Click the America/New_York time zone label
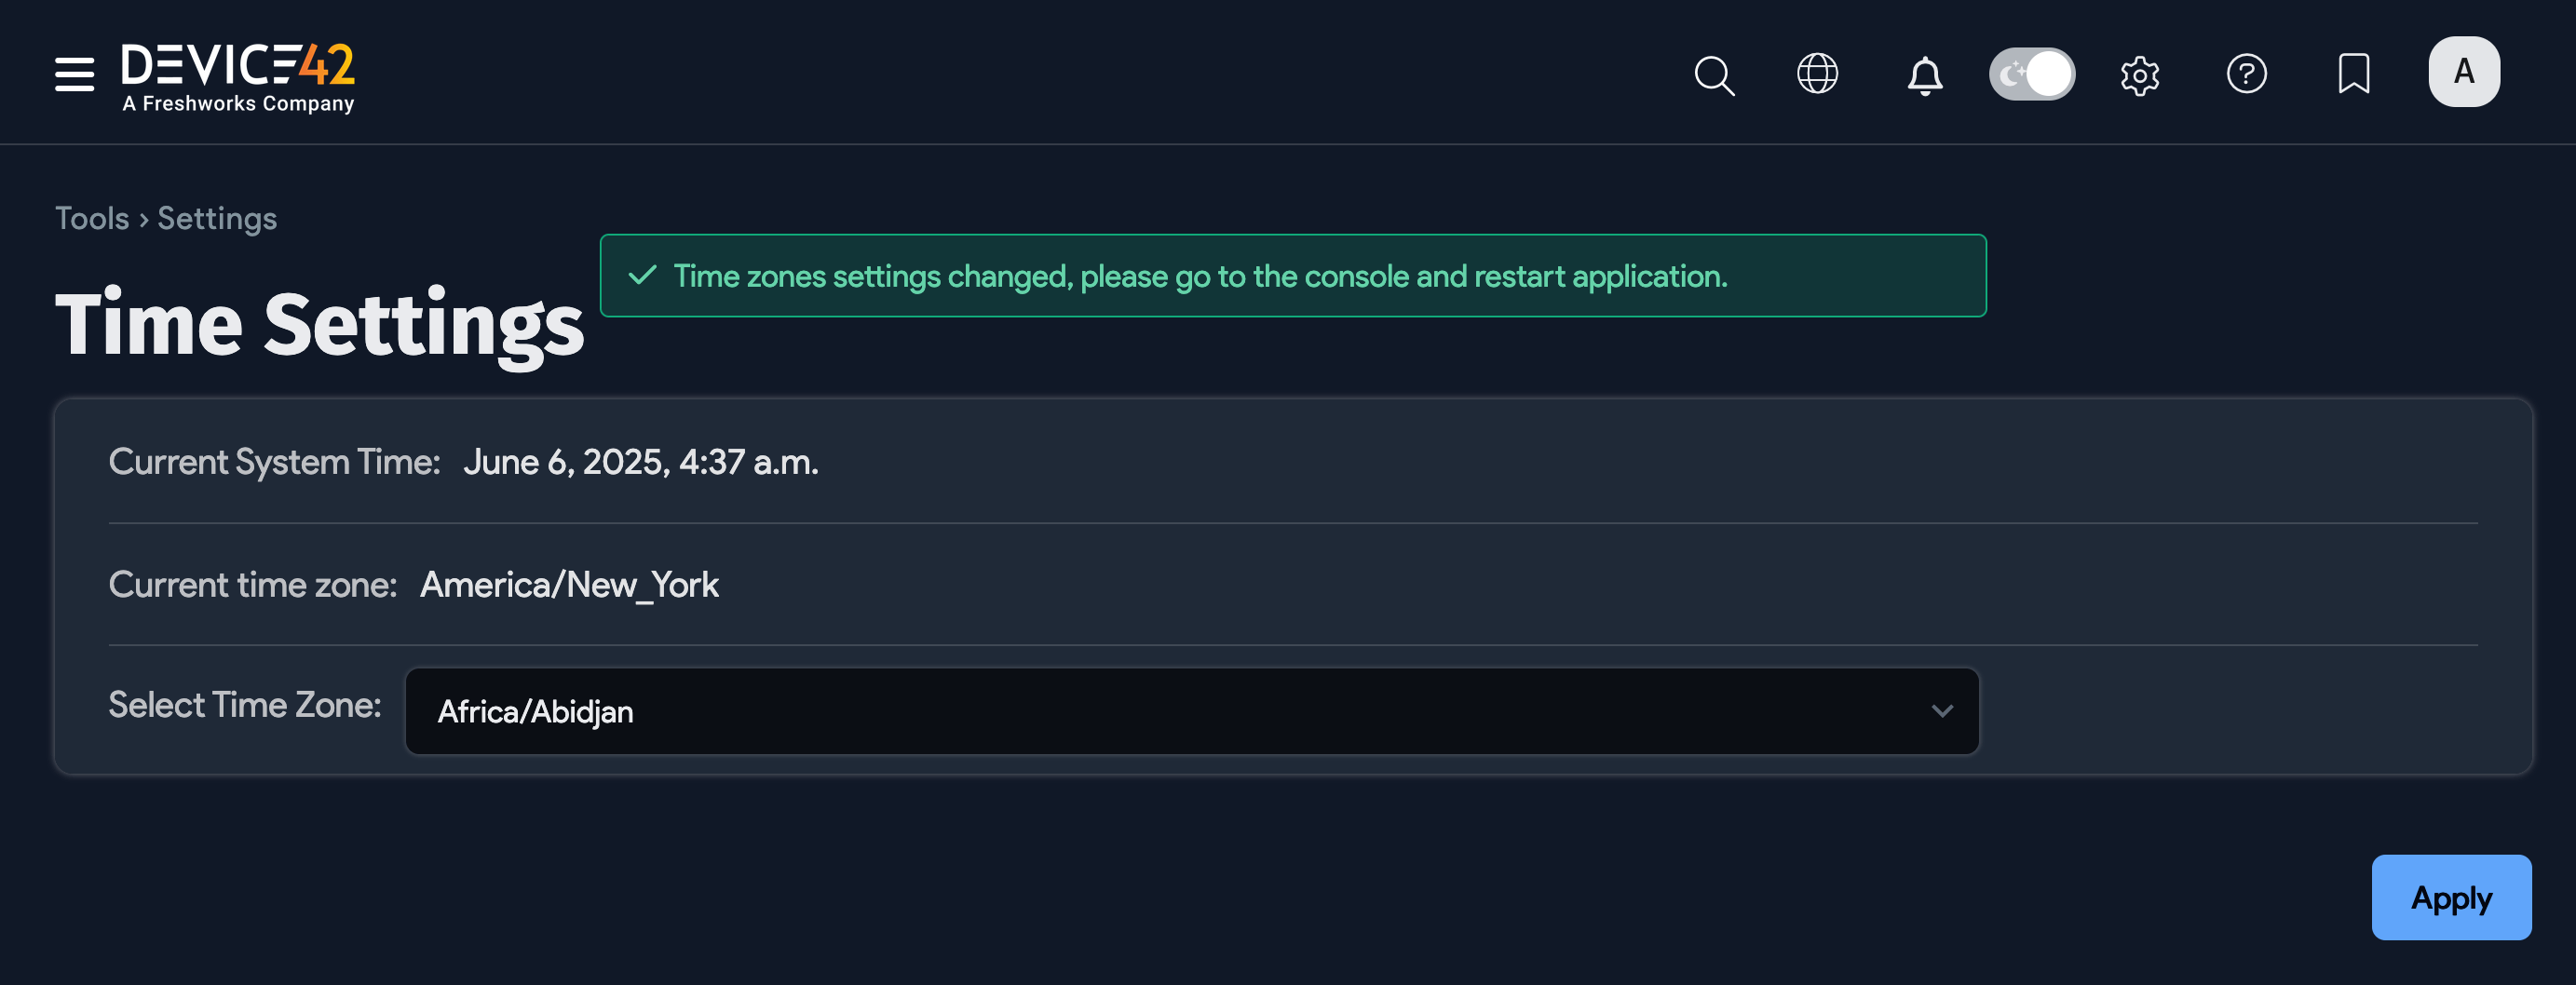This screenshot has width=2576, height=985. (570, 584)
